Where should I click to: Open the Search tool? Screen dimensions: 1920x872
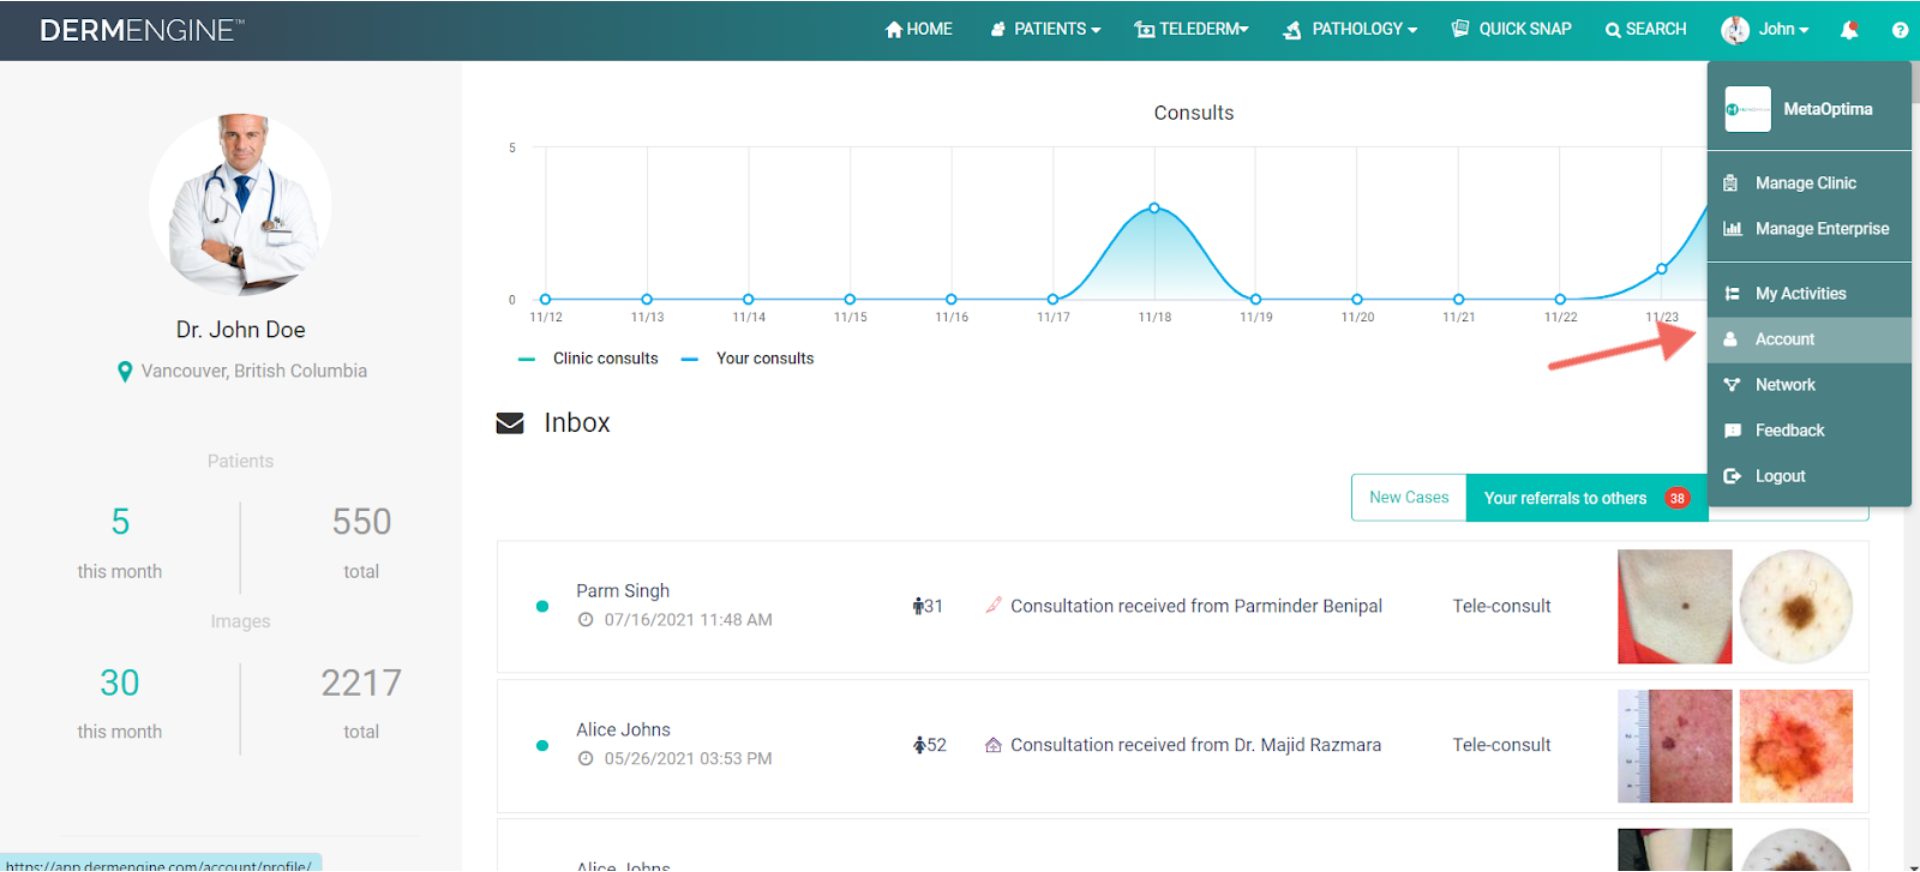(1646, 29)
